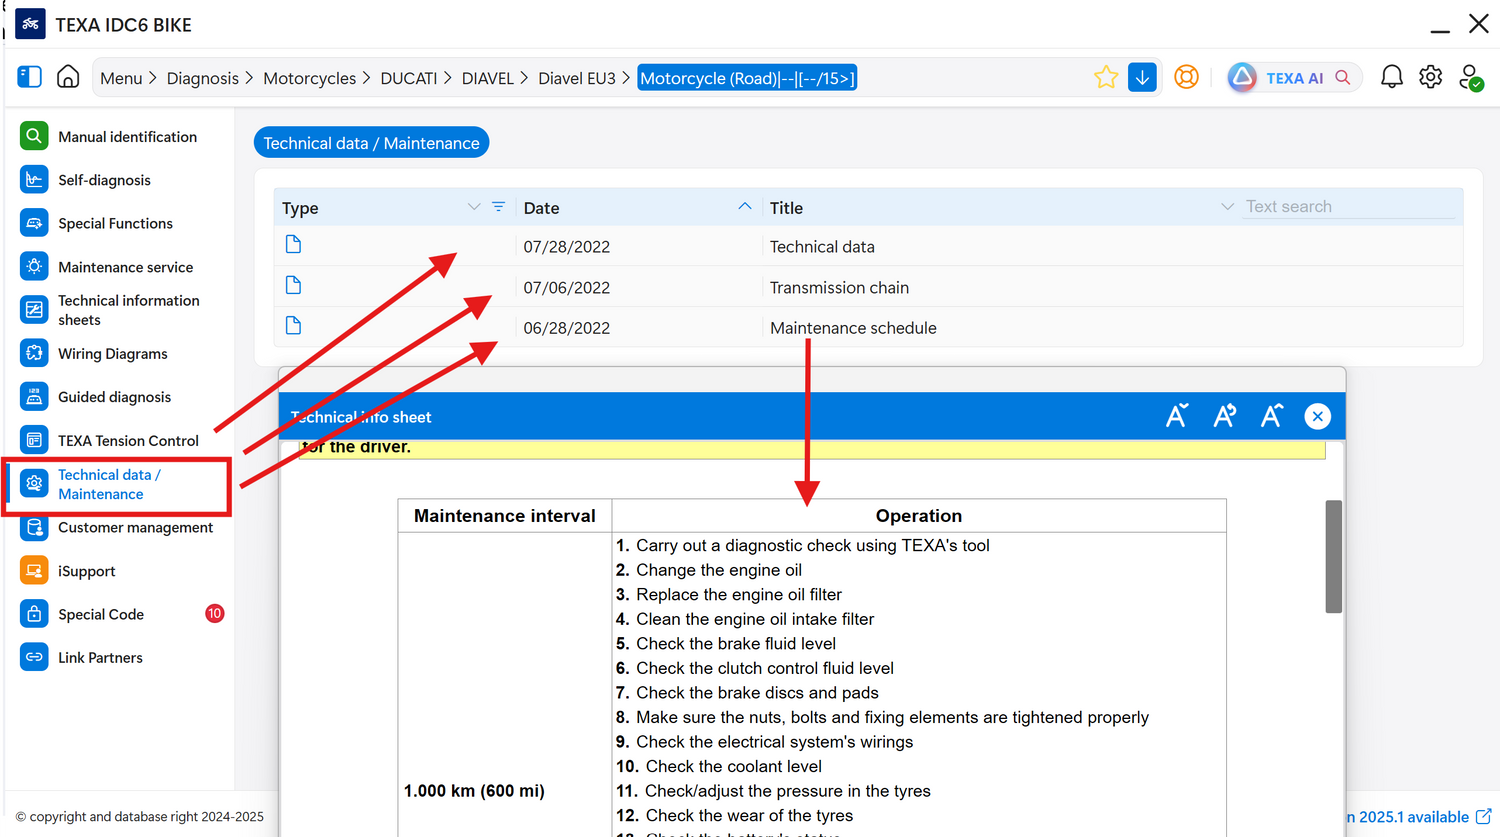
Task: Open Maintenance service
Action: tap(125, 267)
